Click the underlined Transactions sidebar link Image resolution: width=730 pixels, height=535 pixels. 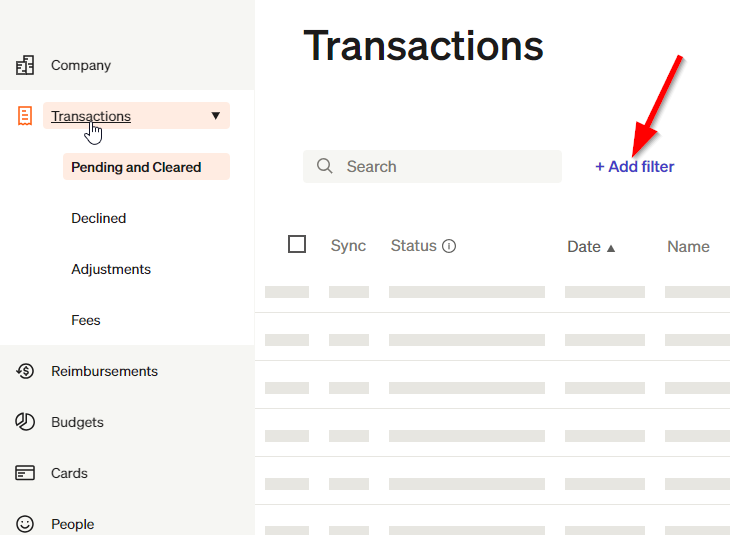click(x=91, y=116)
